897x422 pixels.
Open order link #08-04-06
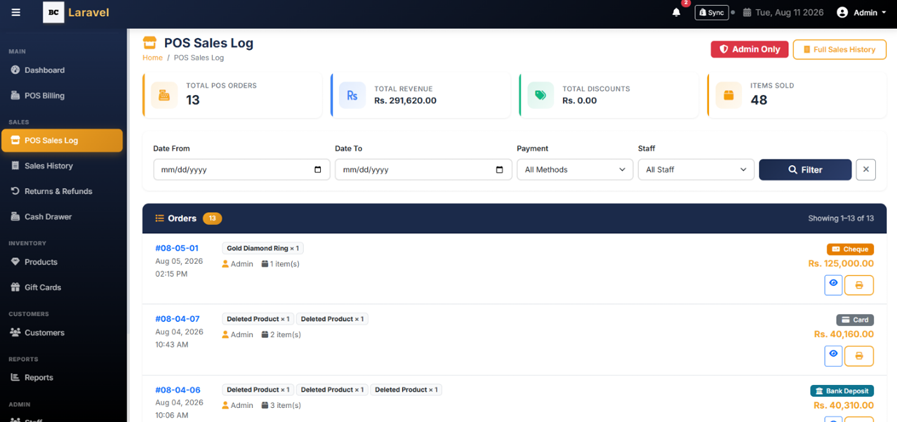point(178,390)
